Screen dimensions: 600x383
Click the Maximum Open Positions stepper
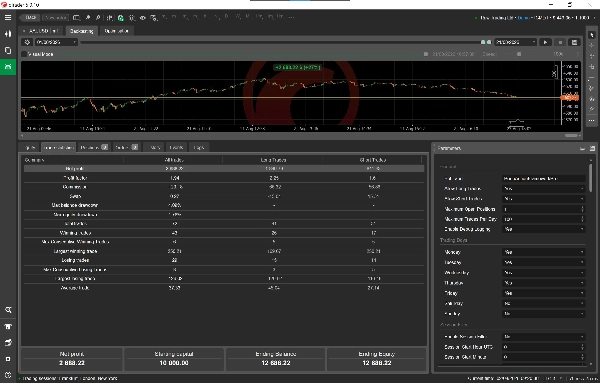[x=582, y=209]
